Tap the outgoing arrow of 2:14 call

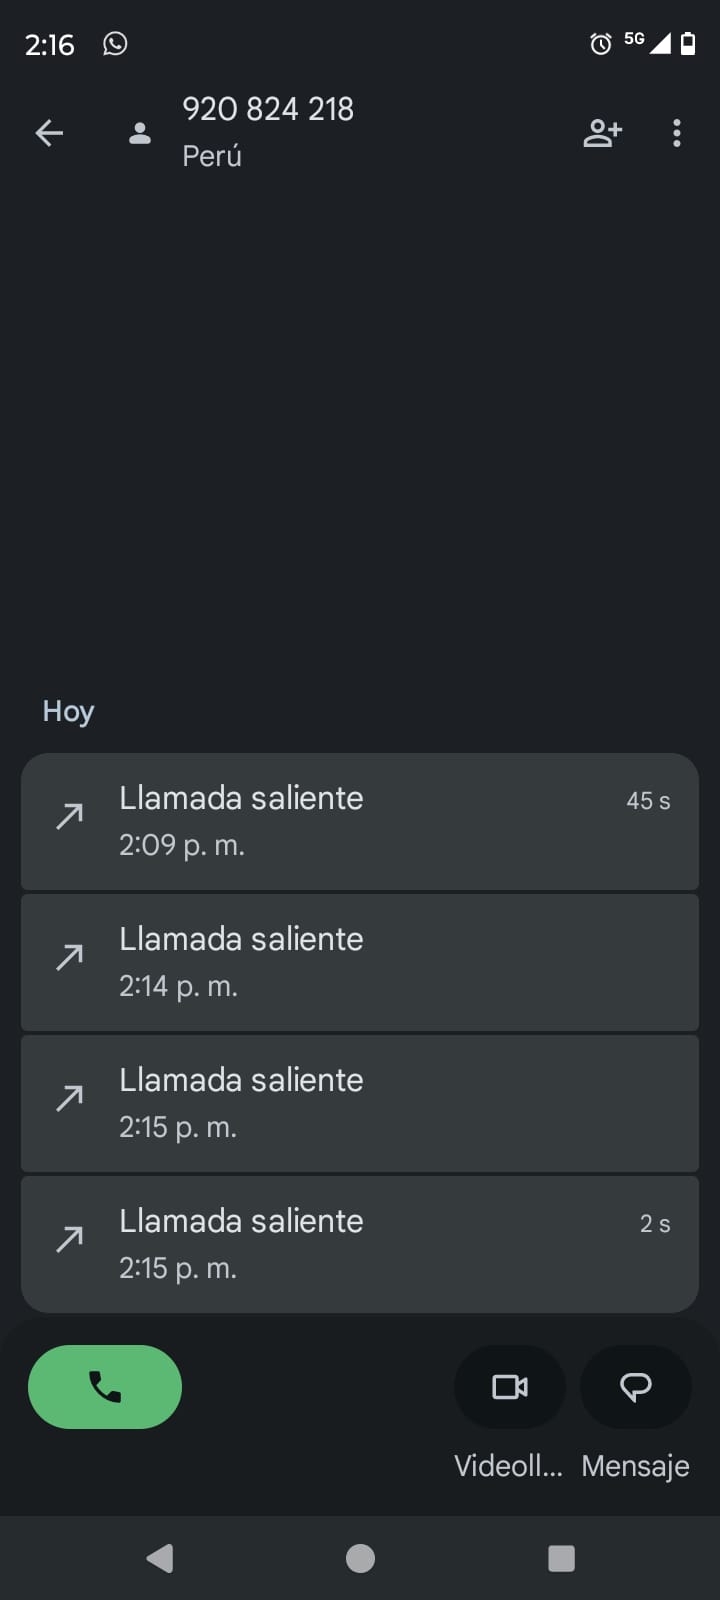pos(70,958)
